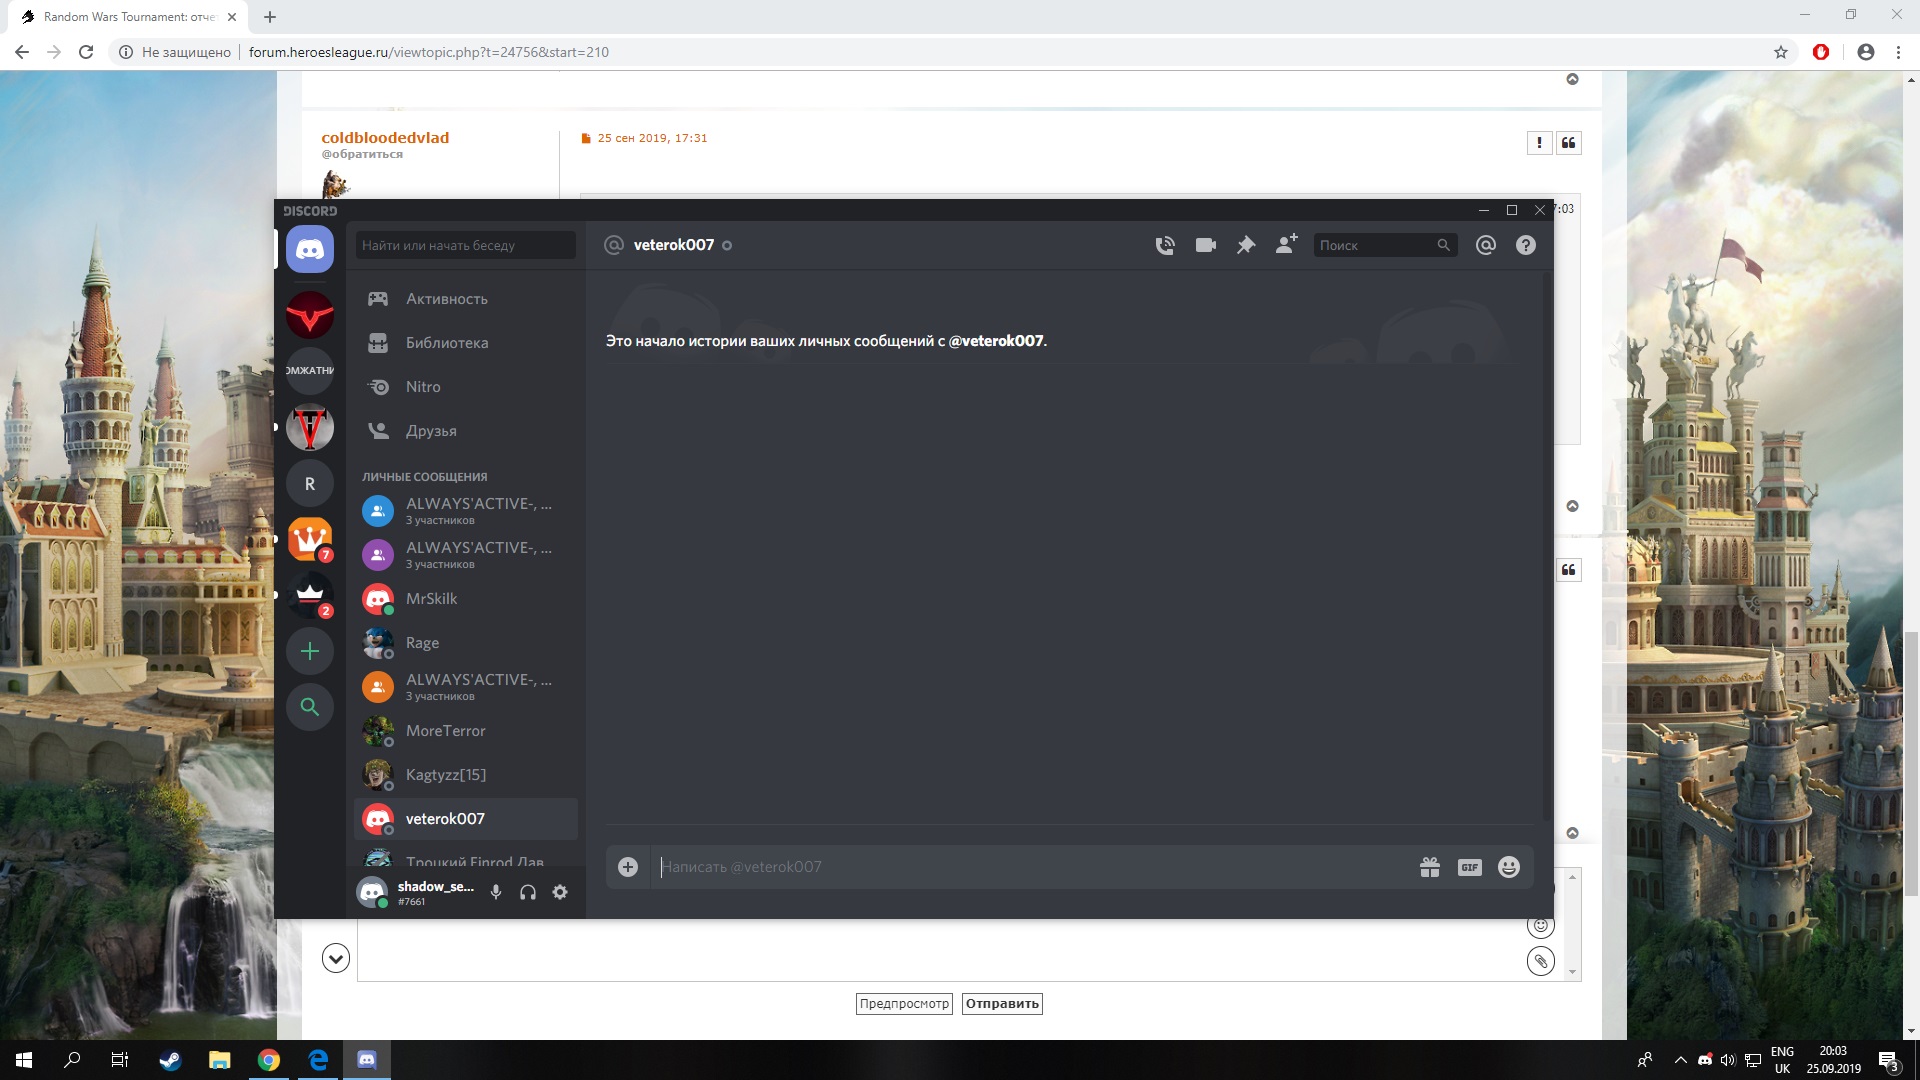Open a new browser tab

[270, 17]
